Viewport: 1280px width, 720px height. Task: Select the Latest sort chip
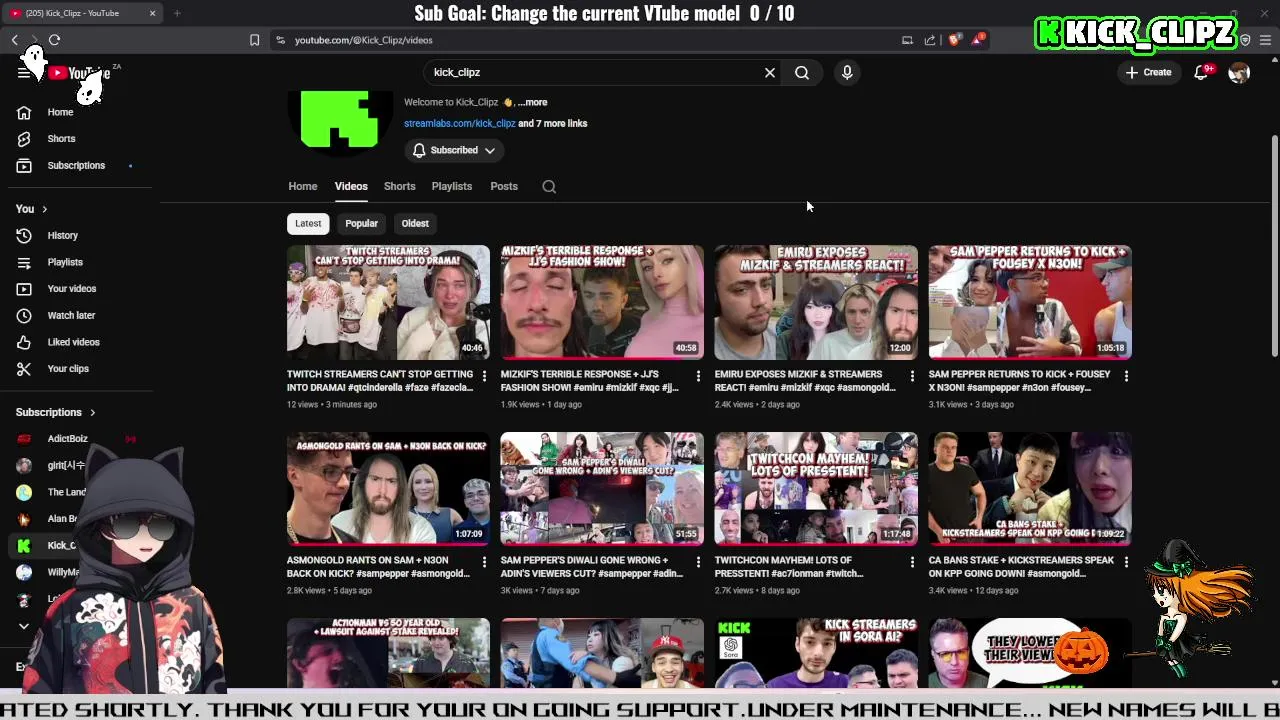coord(308,223)
